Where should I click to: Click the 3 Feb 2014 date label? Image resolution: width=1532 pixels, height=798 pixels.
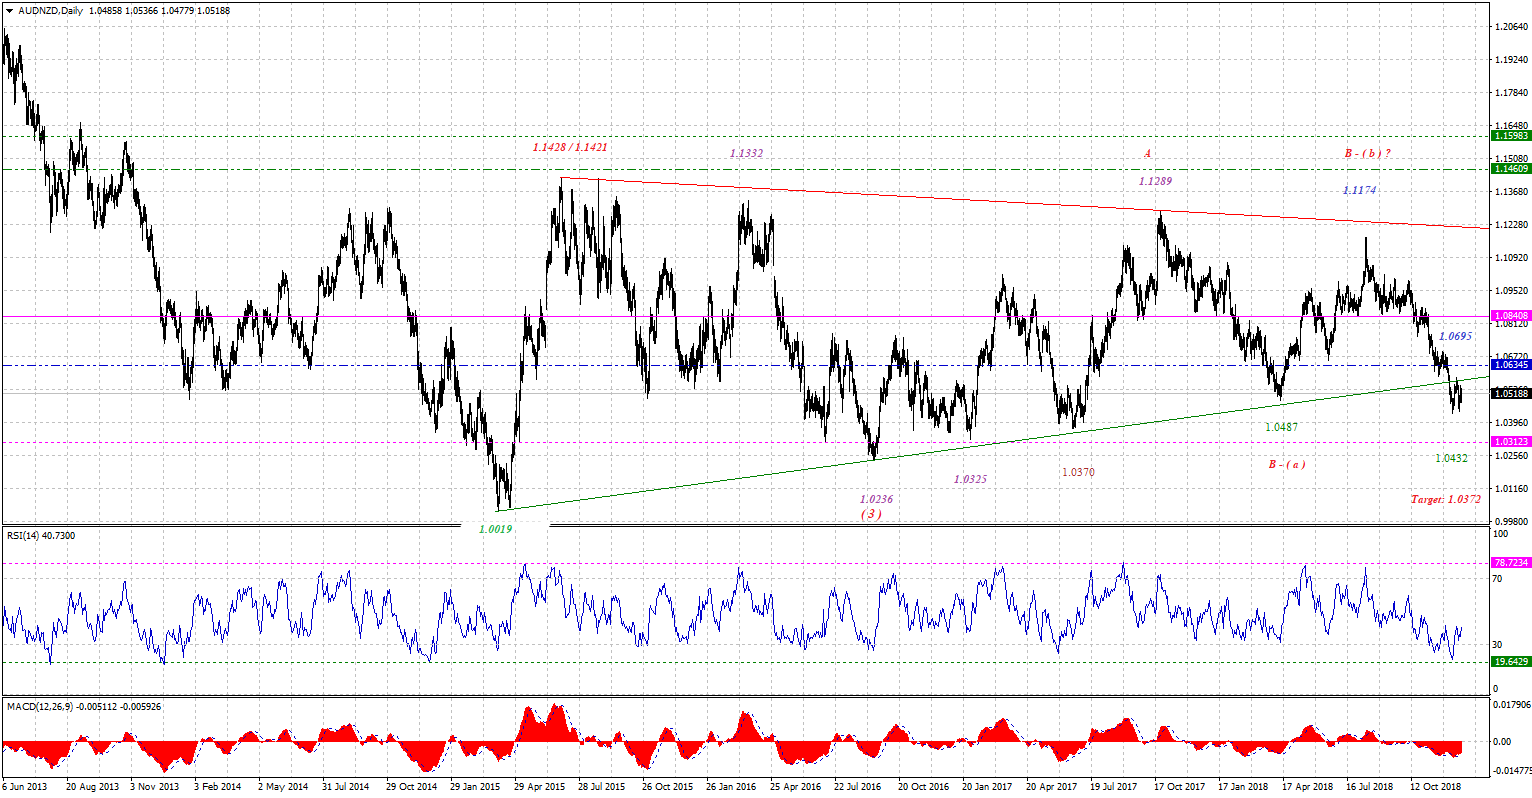tap(217, 787)
